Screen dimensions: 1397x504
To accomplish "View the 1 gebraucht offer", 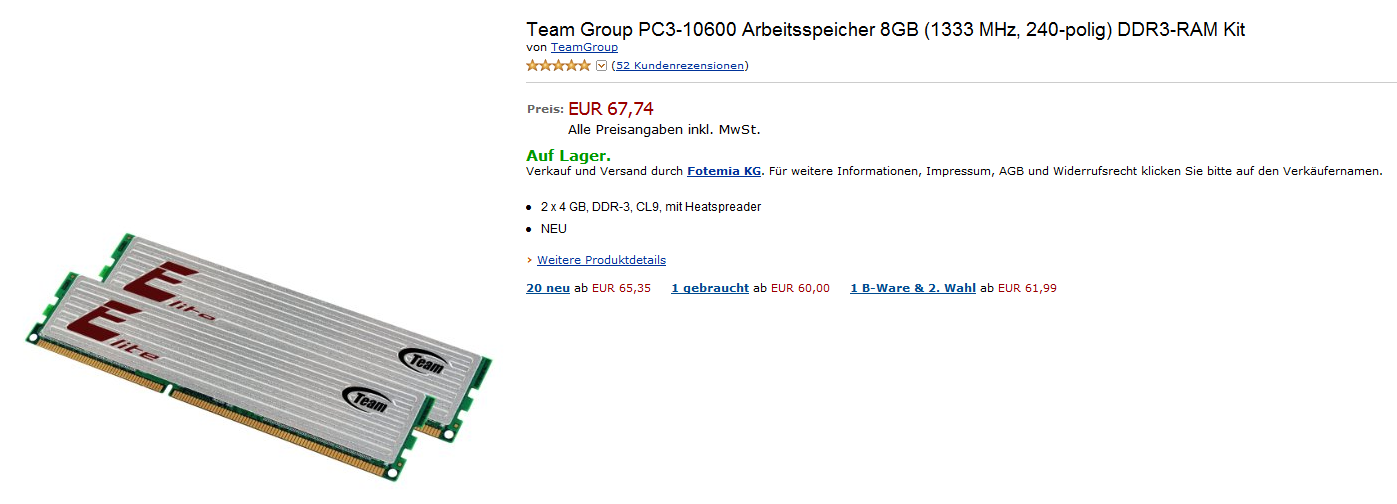I will tap(710, 288).
